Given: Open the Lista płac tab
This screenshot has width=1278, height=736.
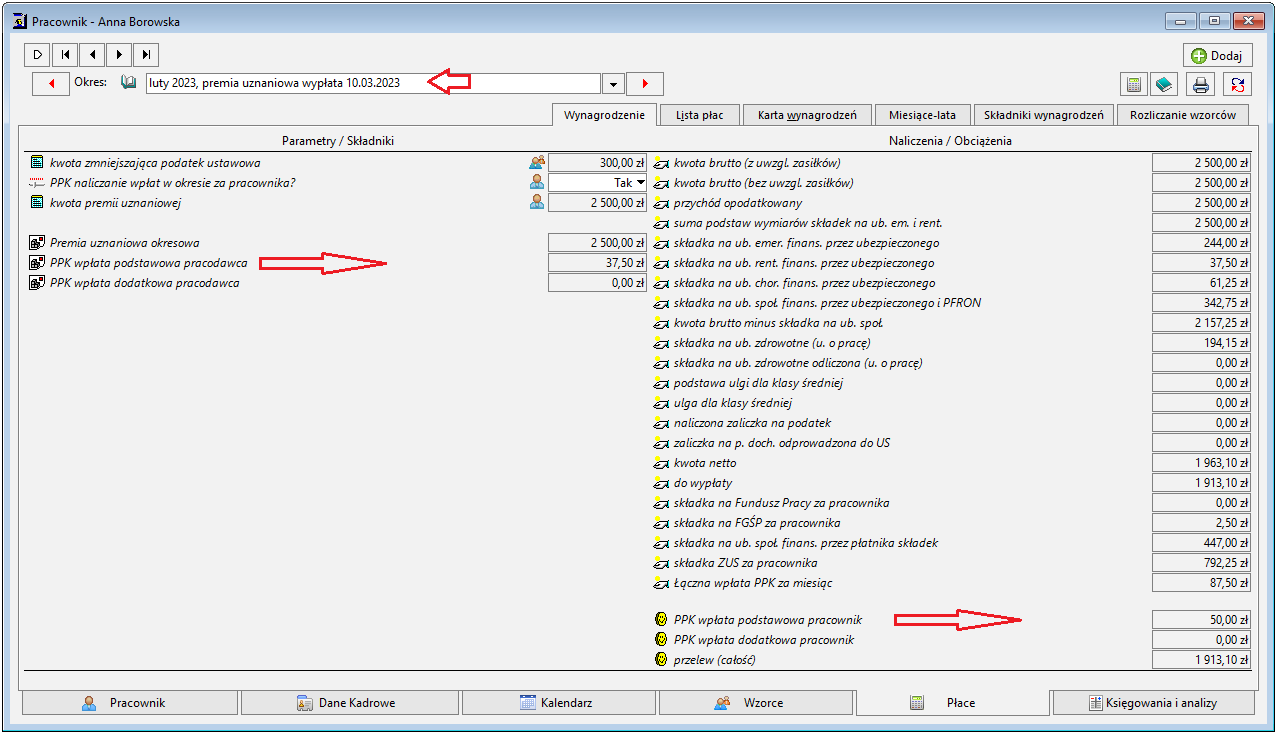Looking at the screenshot, I should 700,115.
